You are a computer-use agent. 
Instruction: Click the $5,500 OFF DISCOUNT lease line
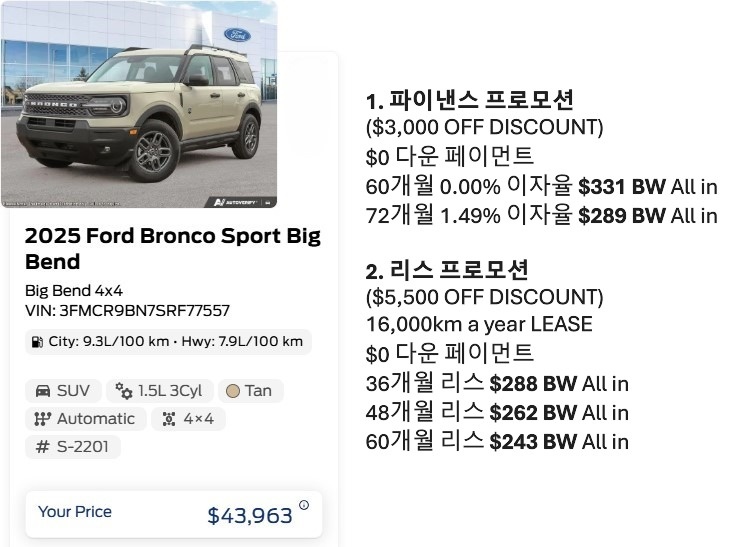pos(485,297)
